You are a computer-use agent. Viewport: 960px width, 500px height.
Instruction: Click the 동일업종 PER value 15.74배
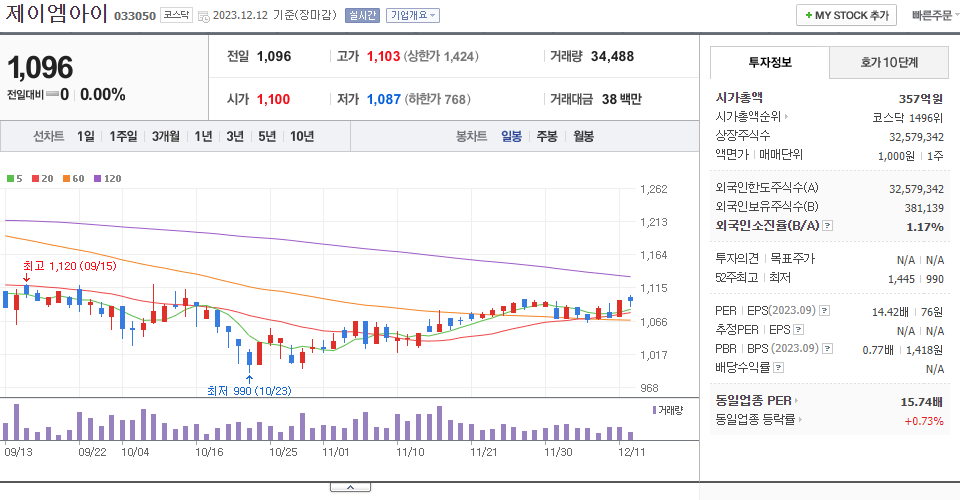922,402
